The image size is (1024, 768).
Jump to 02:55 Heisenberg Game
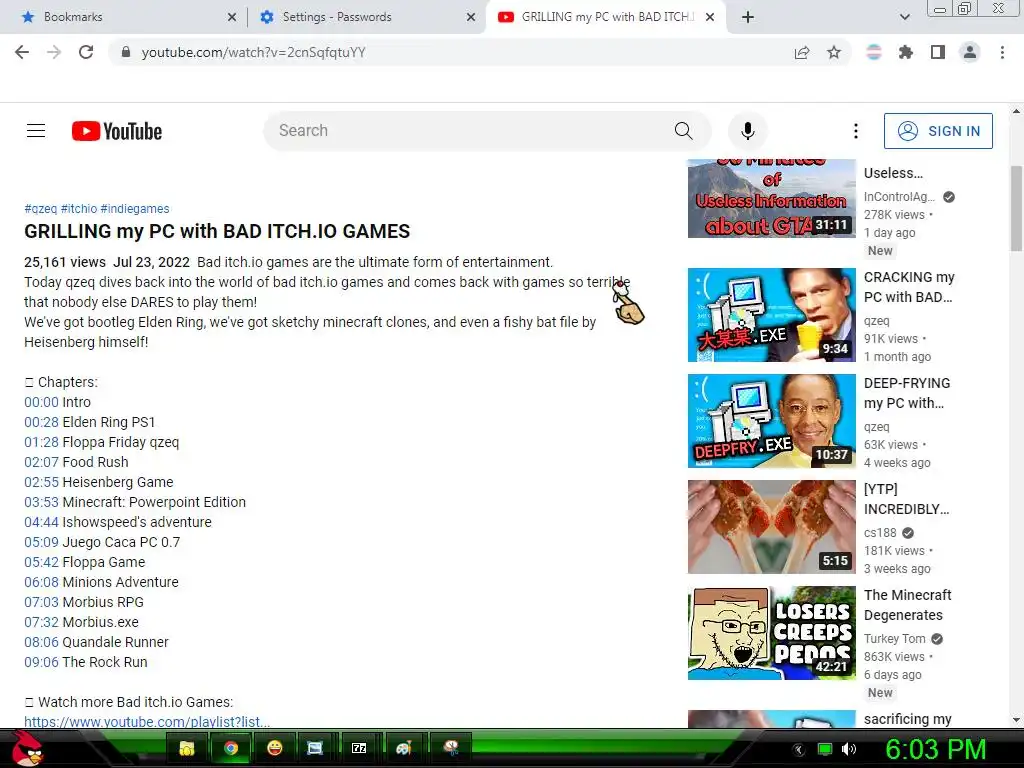tap(41, 482)
